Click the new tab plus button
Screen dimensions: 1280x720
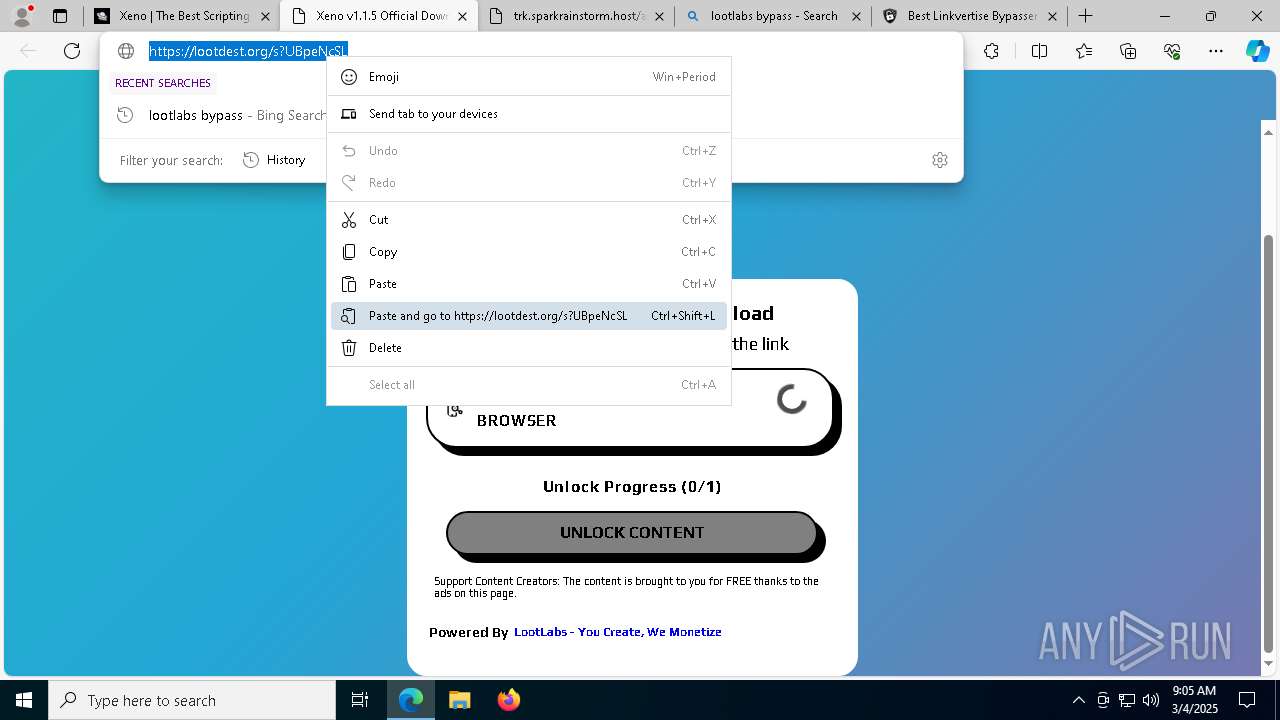pos(1086,16)
